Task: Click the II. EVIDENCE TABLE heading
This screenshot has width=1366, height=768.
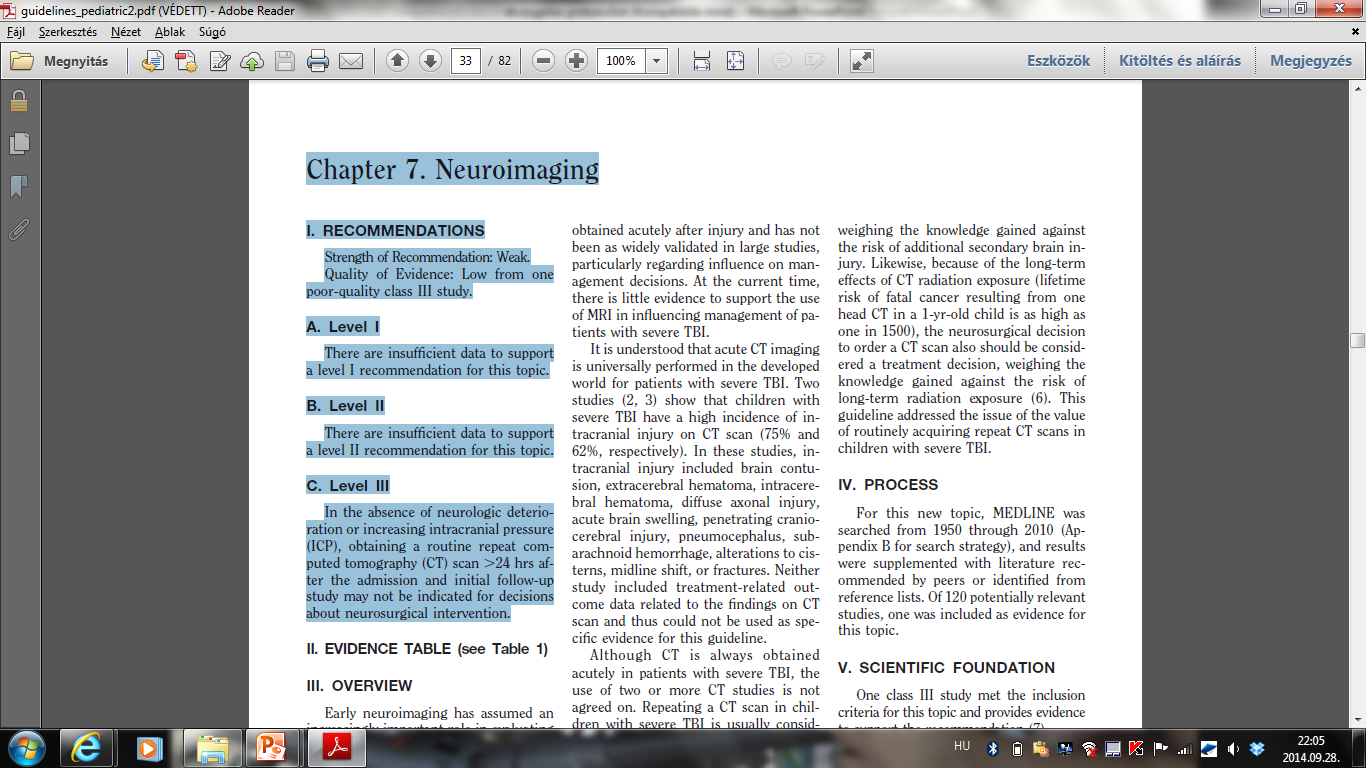Action: 427,649
